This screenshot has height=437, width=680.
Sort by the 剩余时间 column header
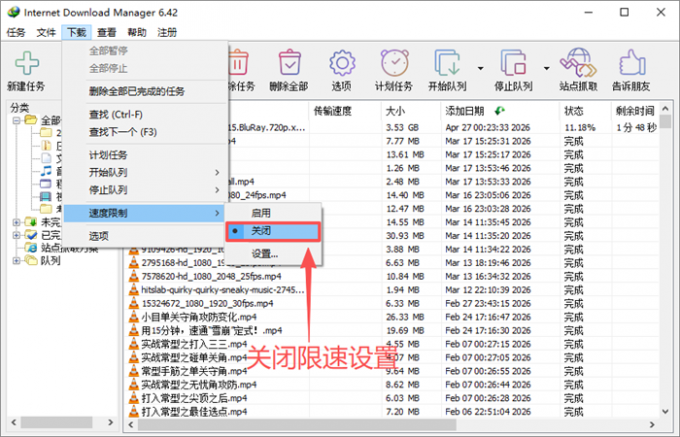tap(635, 111)
